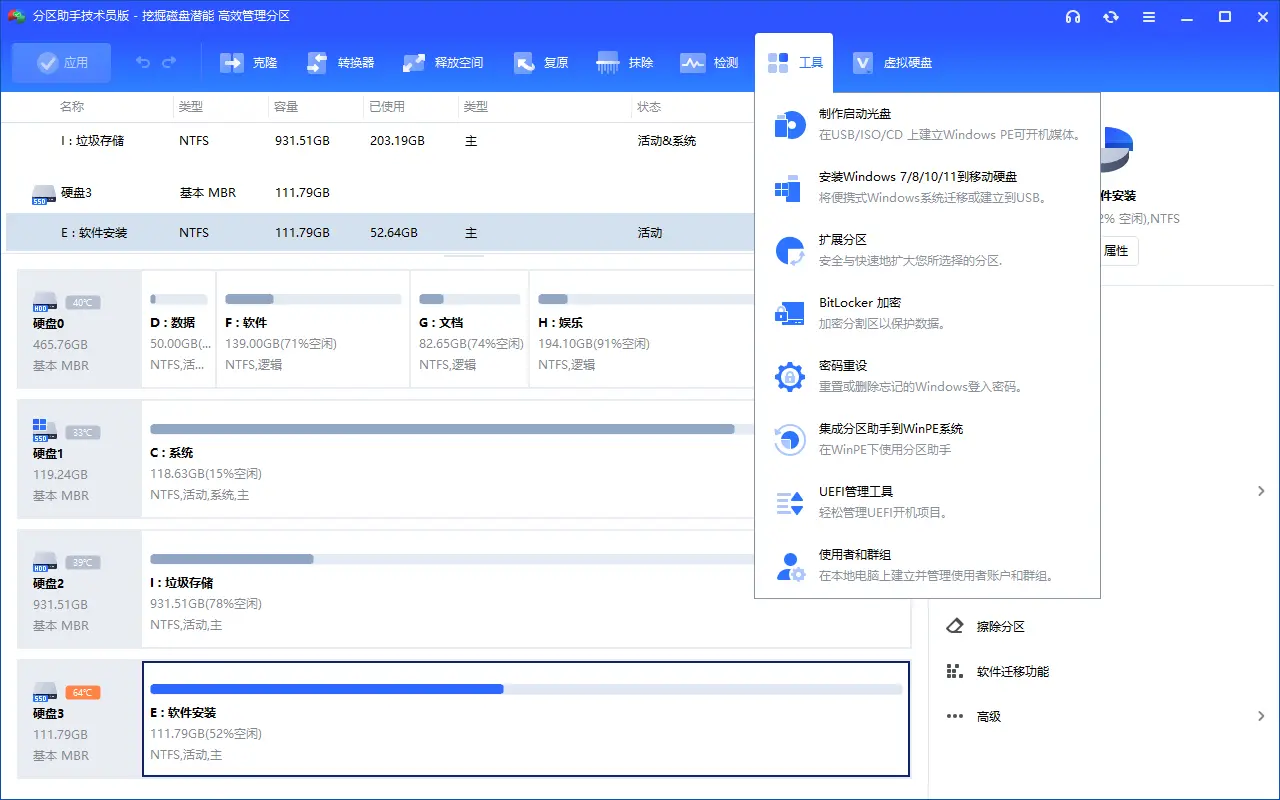Click the 状态 column header
The height and width of the screenshot is (800, 1280).
coord(649,107)
